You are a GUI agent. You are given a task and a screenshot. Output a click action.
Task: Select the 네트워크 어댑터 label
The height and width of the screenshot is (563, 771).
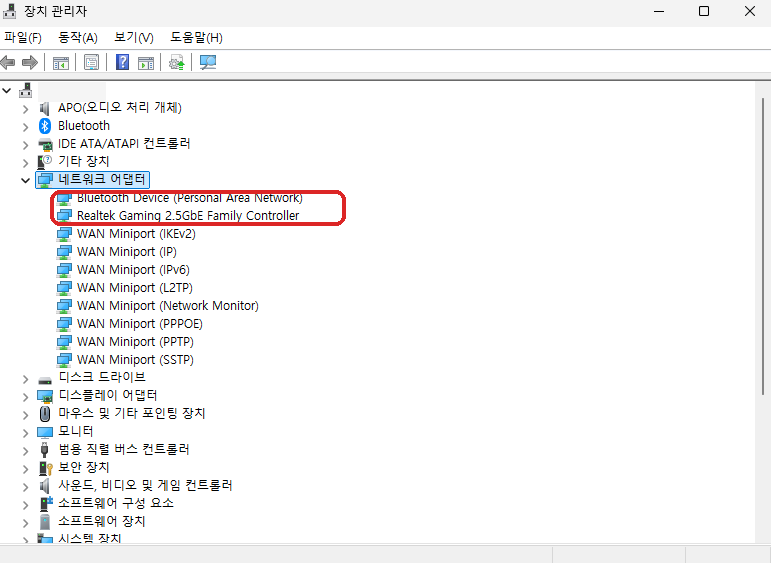102,179
